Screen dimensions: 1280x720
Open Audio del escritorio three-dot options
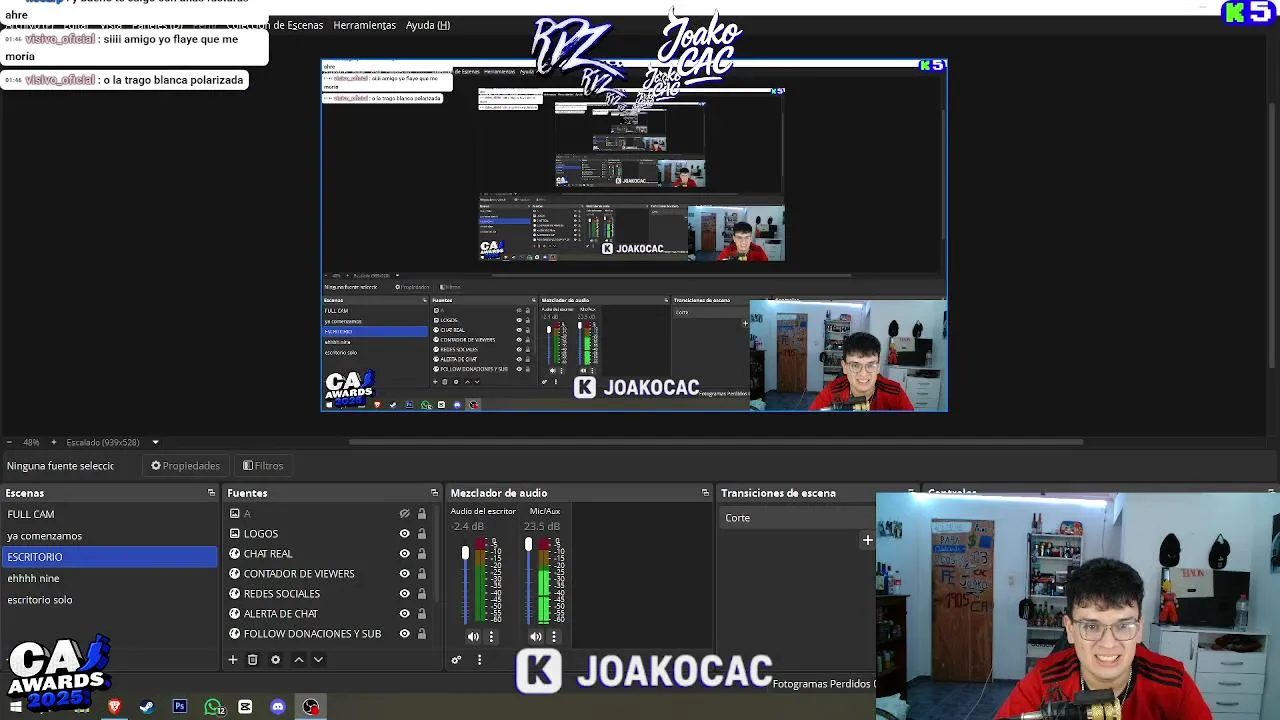(491, 637)
